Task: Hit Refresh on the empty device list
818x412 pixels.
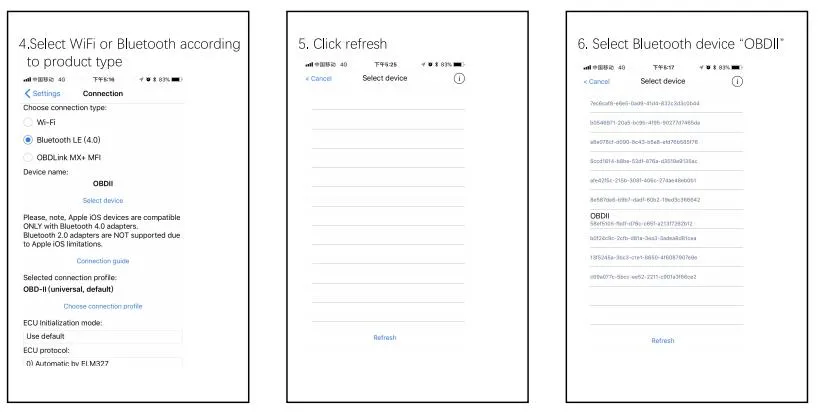Action: (385, 338)
